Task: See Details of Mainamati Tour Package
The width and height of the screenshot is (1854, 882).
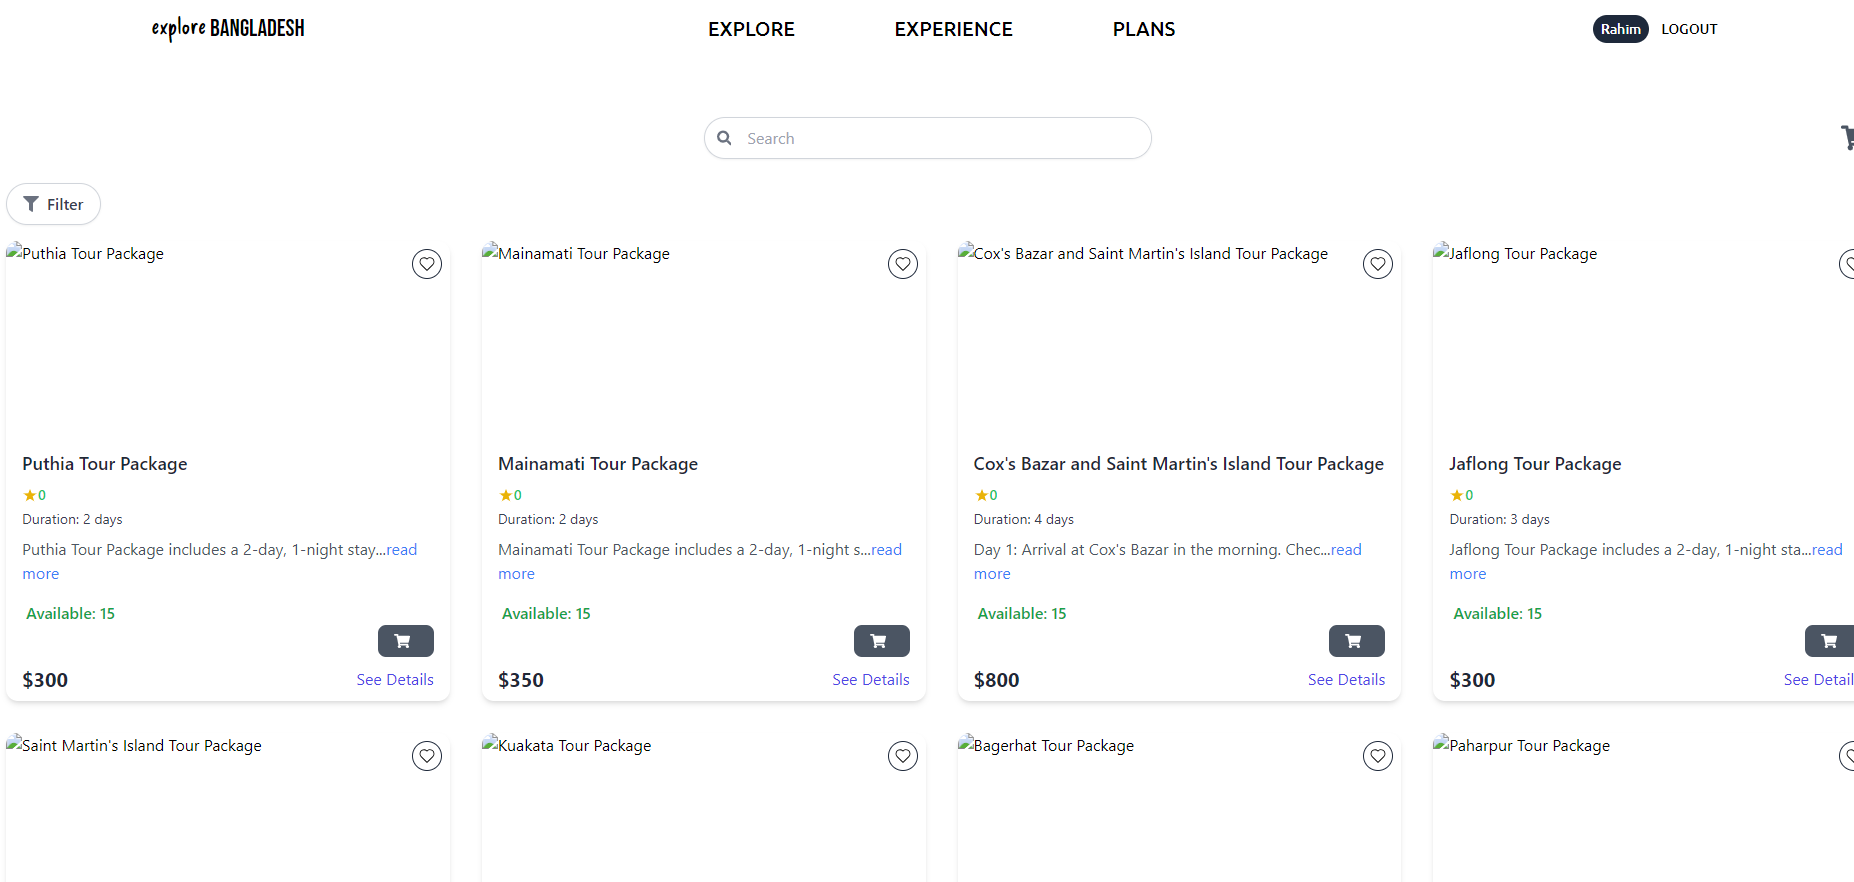Action: tap(870, 679)
